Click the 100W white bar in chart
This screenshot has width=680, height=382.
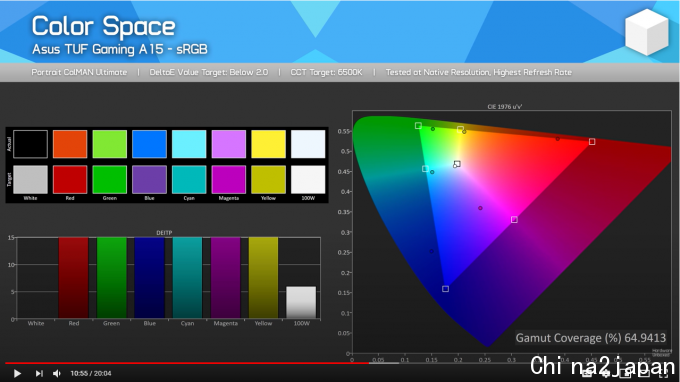click(301, 302)
